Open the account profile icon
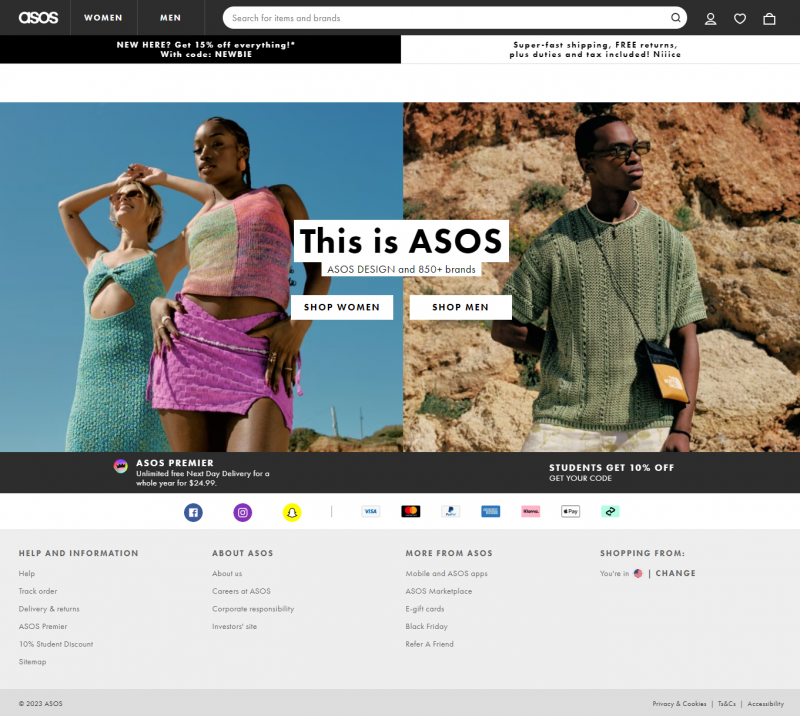800x716 pixels. pos(711,18)
